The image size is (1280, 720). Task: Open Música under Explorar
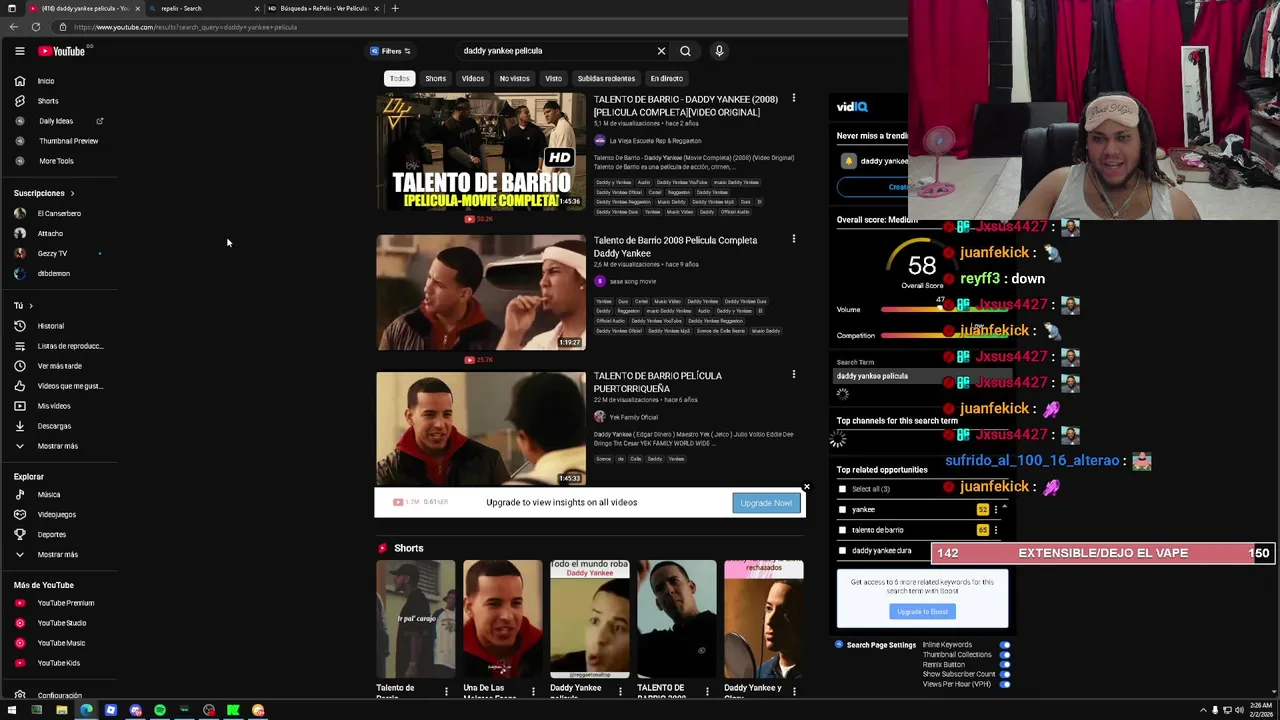click(x=60, y=495)
